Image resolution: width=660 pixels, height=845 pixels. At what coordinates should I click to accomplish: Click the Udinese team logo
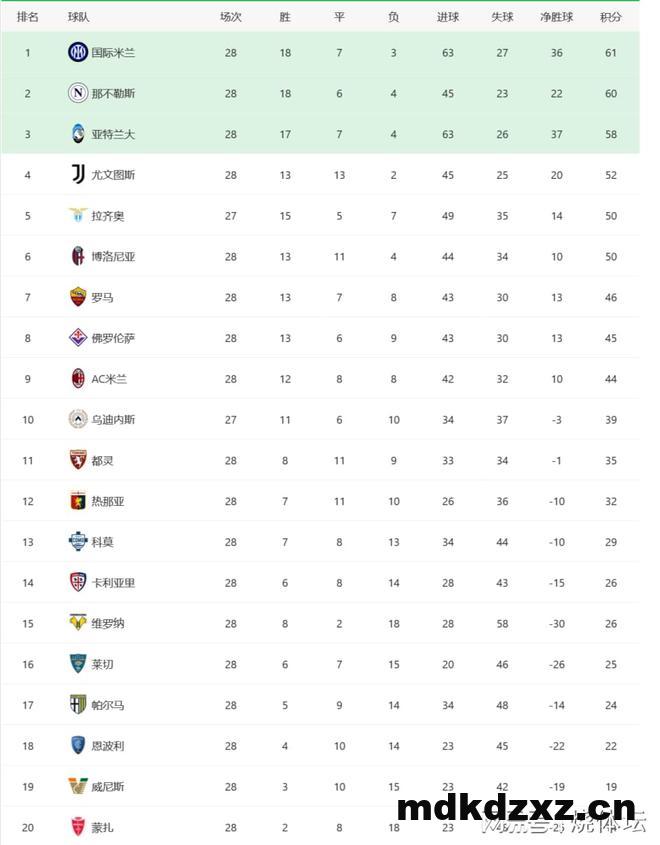tap(78, 419)
